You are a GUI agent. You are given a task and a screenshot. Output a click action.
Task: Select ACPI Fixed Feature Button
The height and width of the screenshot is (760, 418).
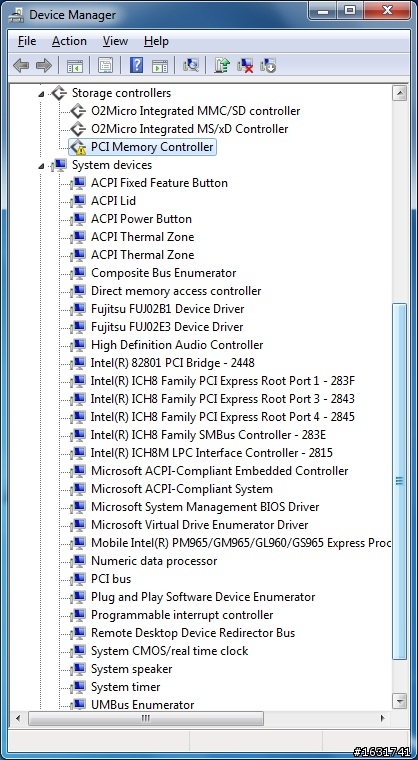coord(159,183)
